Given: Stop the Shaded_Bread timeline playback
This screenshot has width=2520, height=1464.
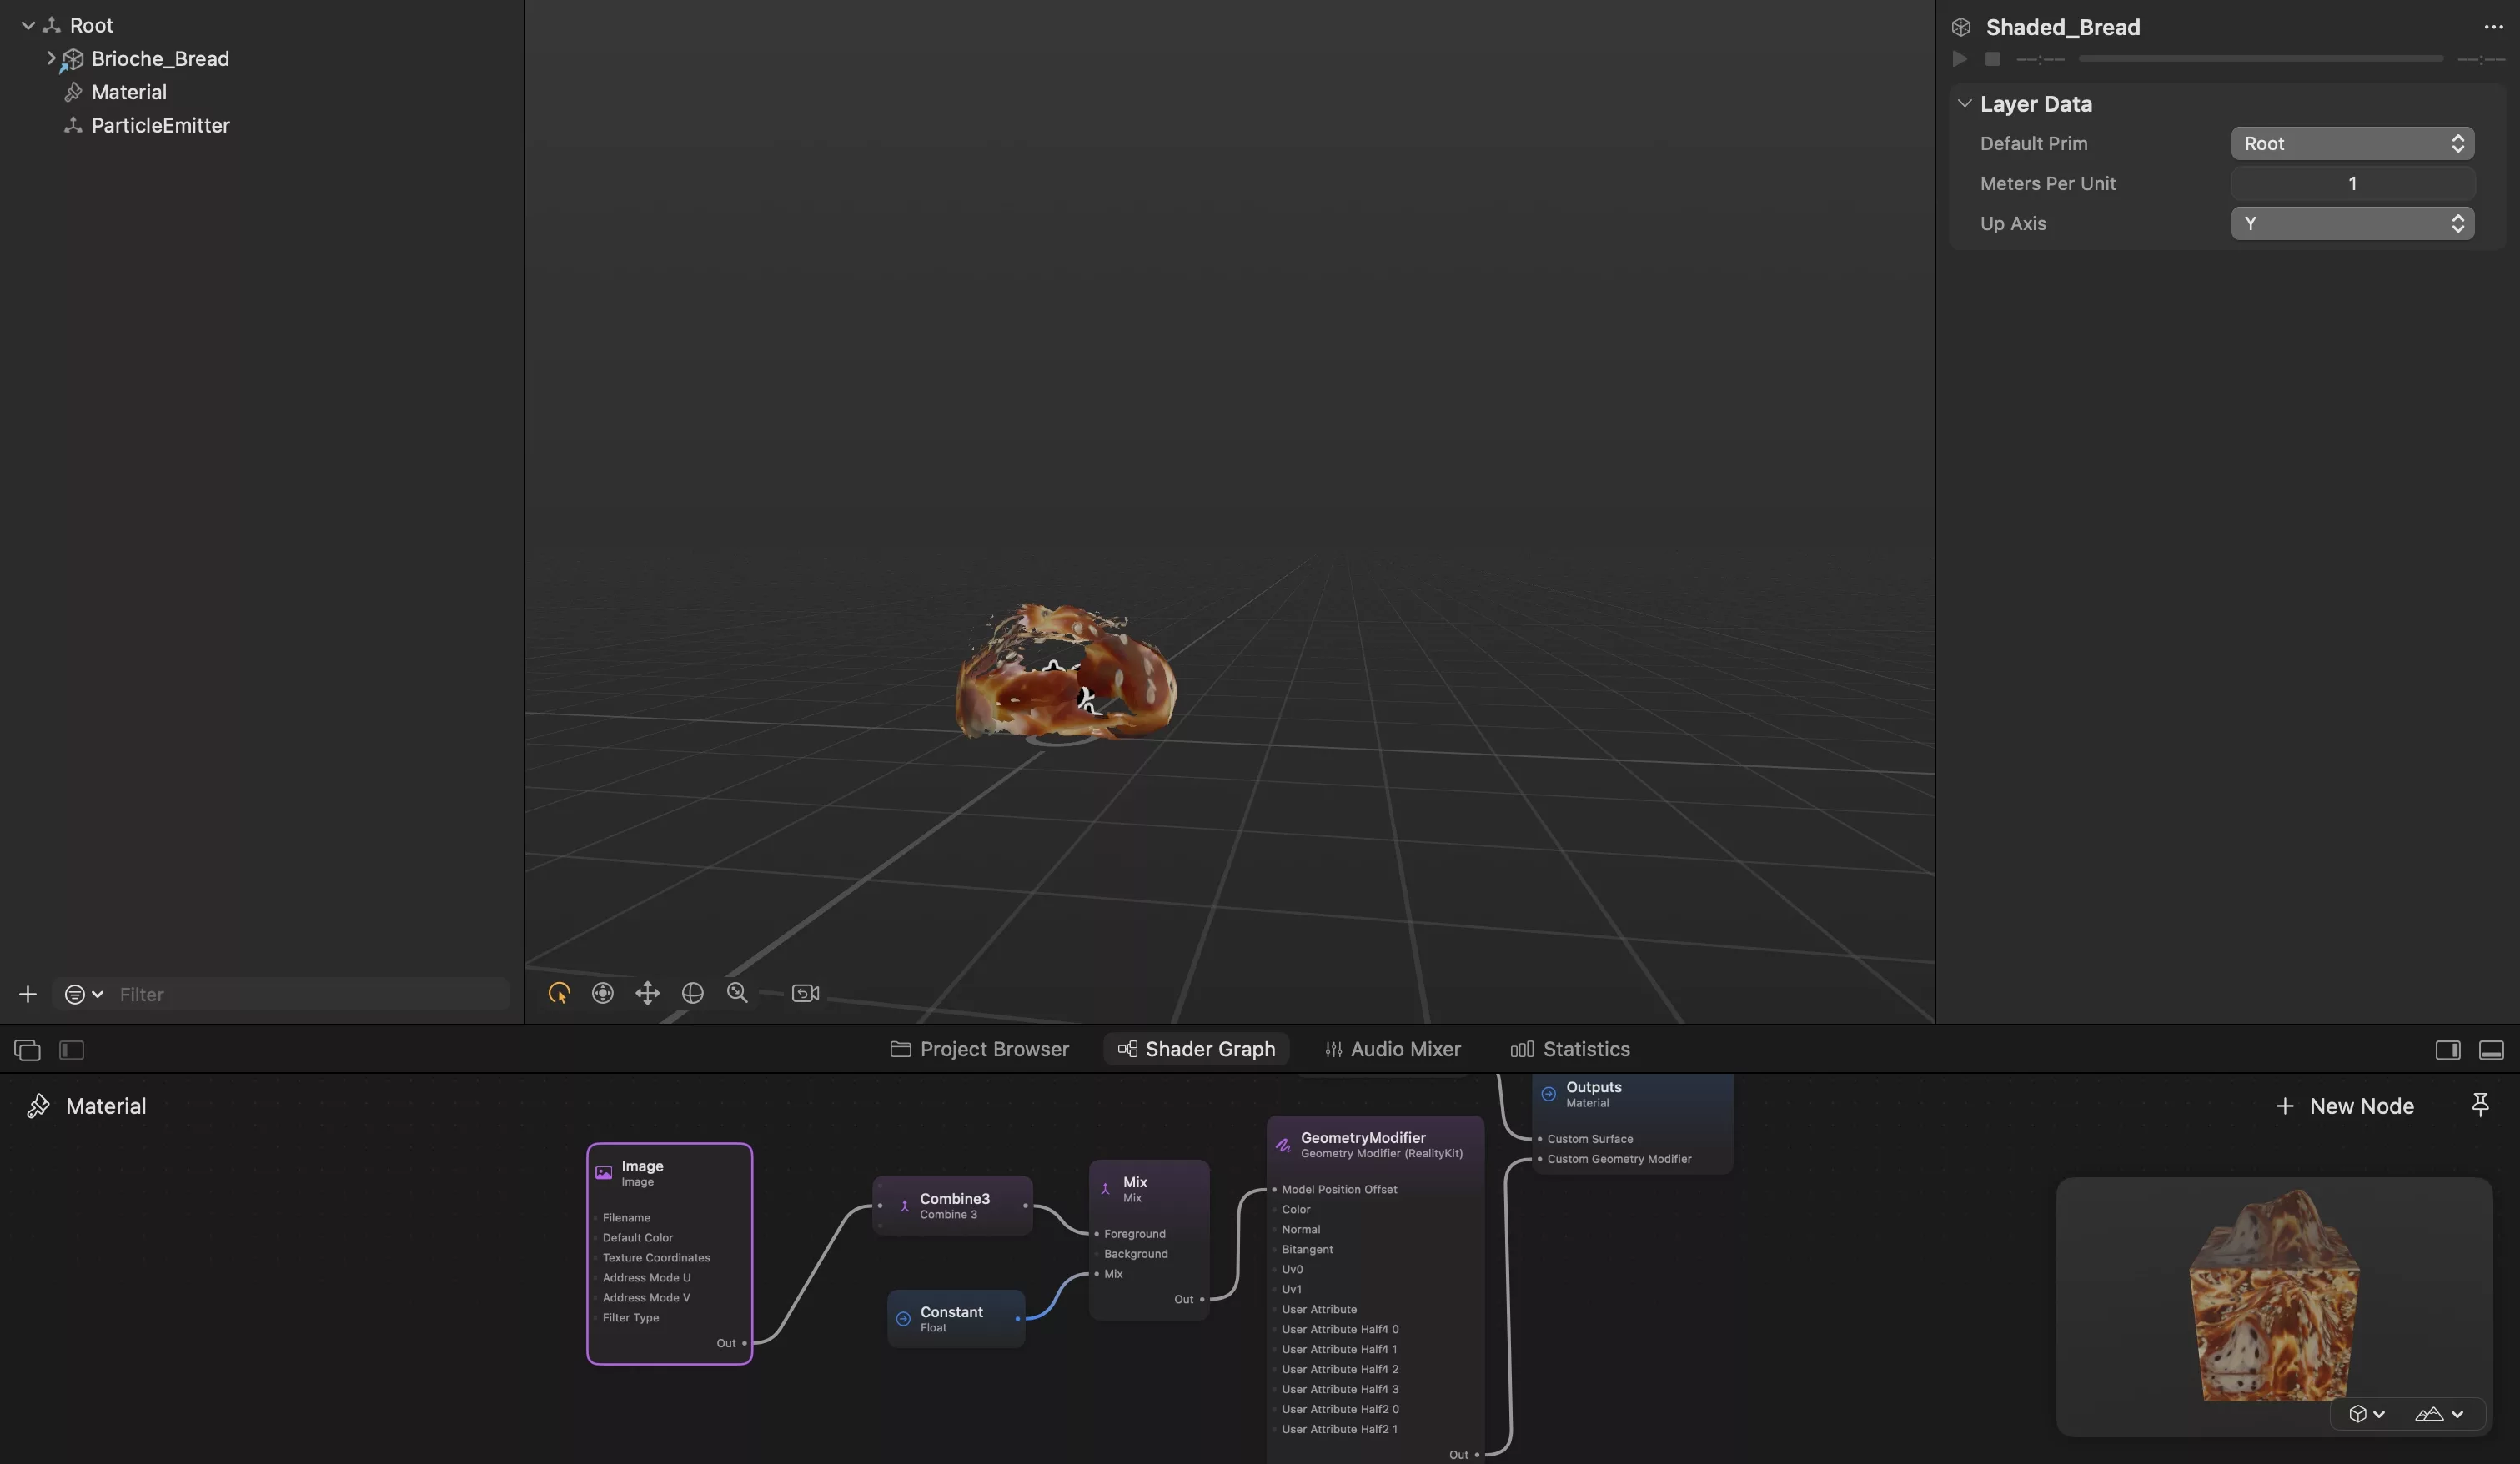Looking at the screenshot, I should pyautogui.click(x=1992, y=59).
